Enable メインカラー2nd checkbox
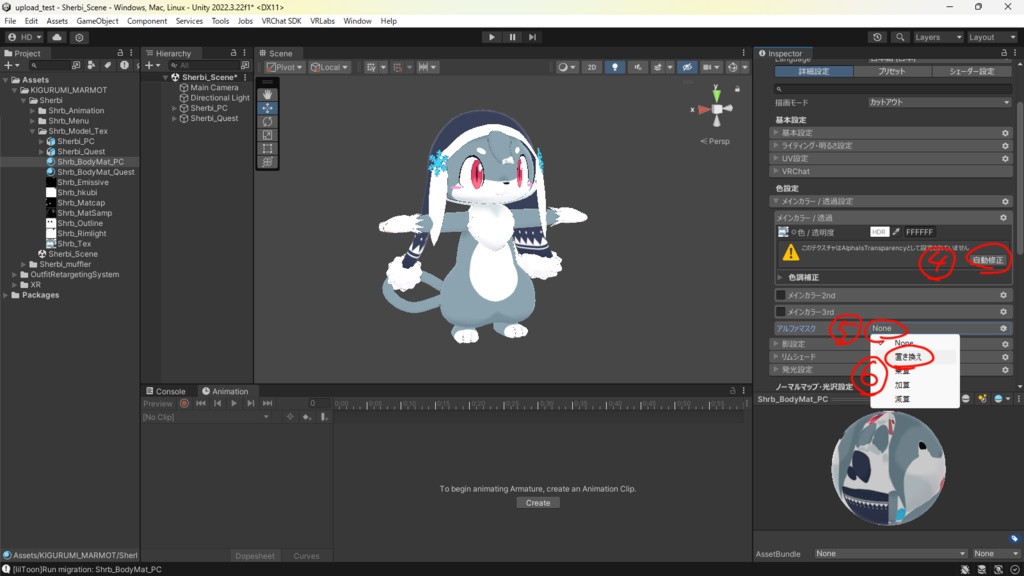This screenshot has width=1024, height=576. pos(780,295)
